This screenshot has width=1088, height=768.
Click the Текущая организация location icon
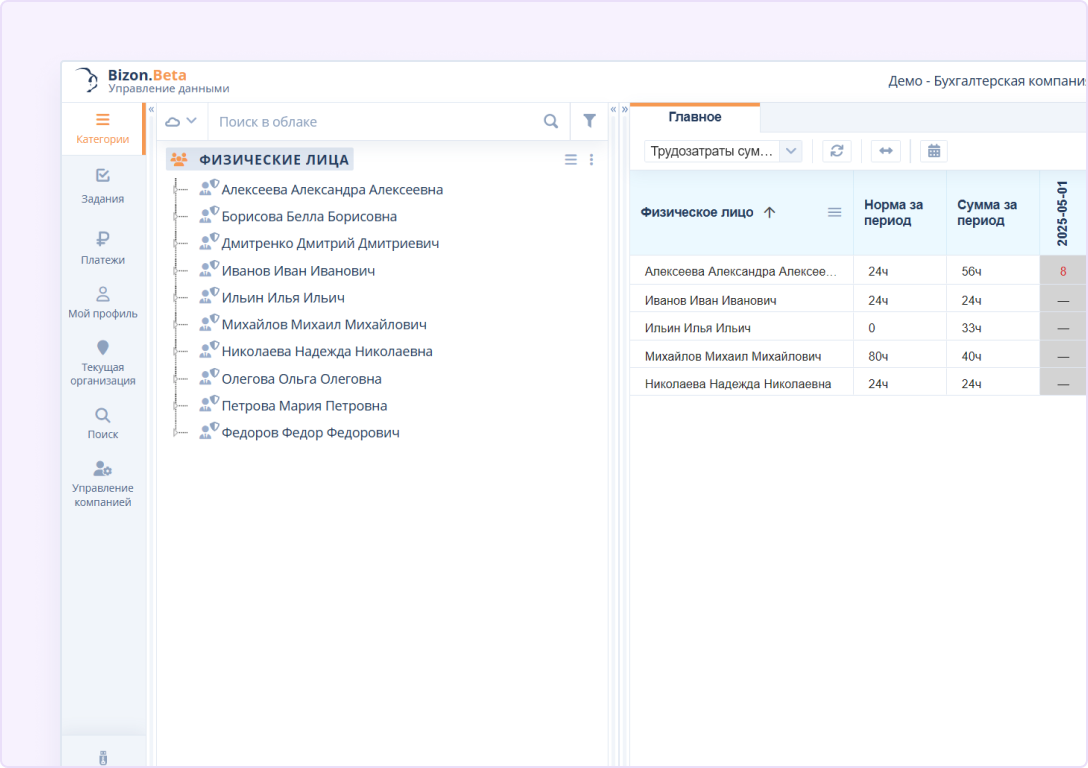coord(102,347)
